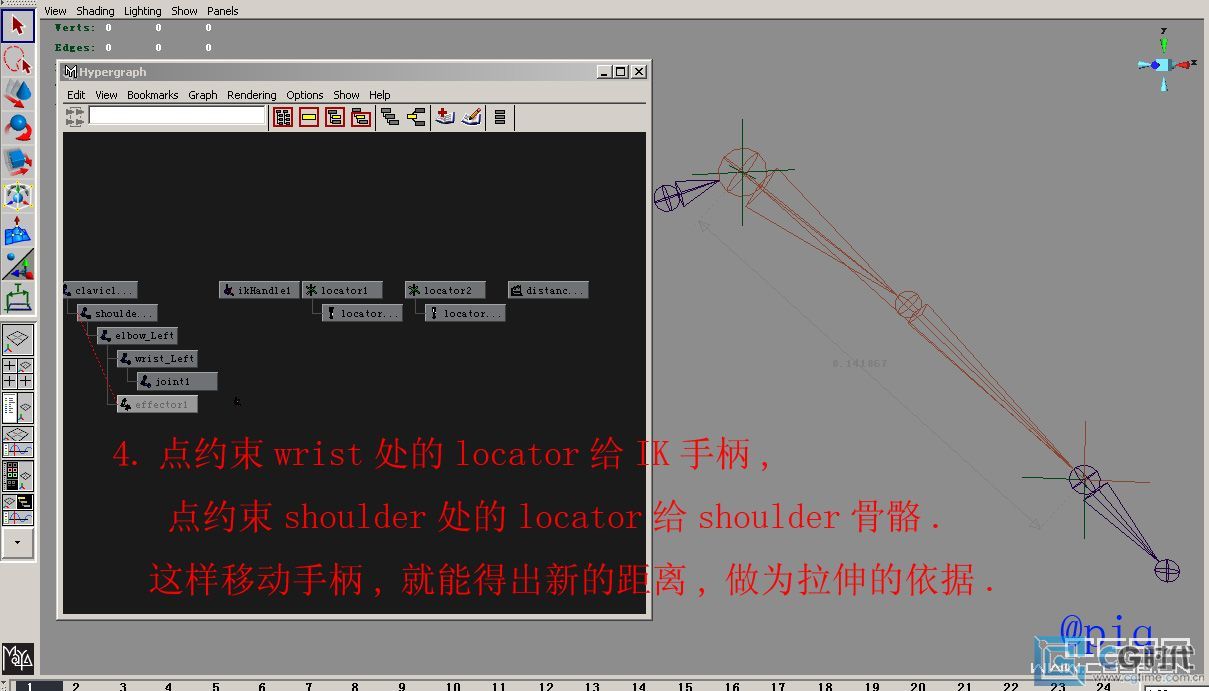Select the elbow_Left joint node
The width and height of the screenshot is (1209, 691).
(x=138, y=336)
